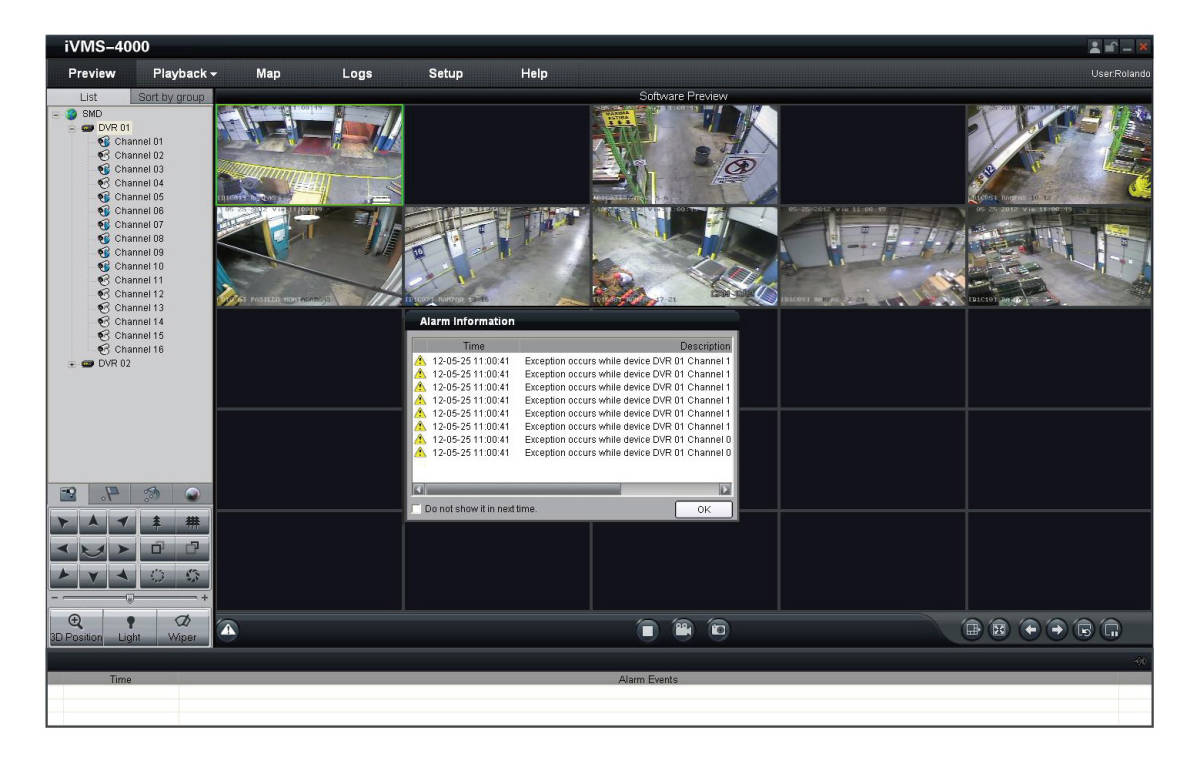Click Time column header in alarm dialog
1200x764 pixels.
click(x=473, y=346)
